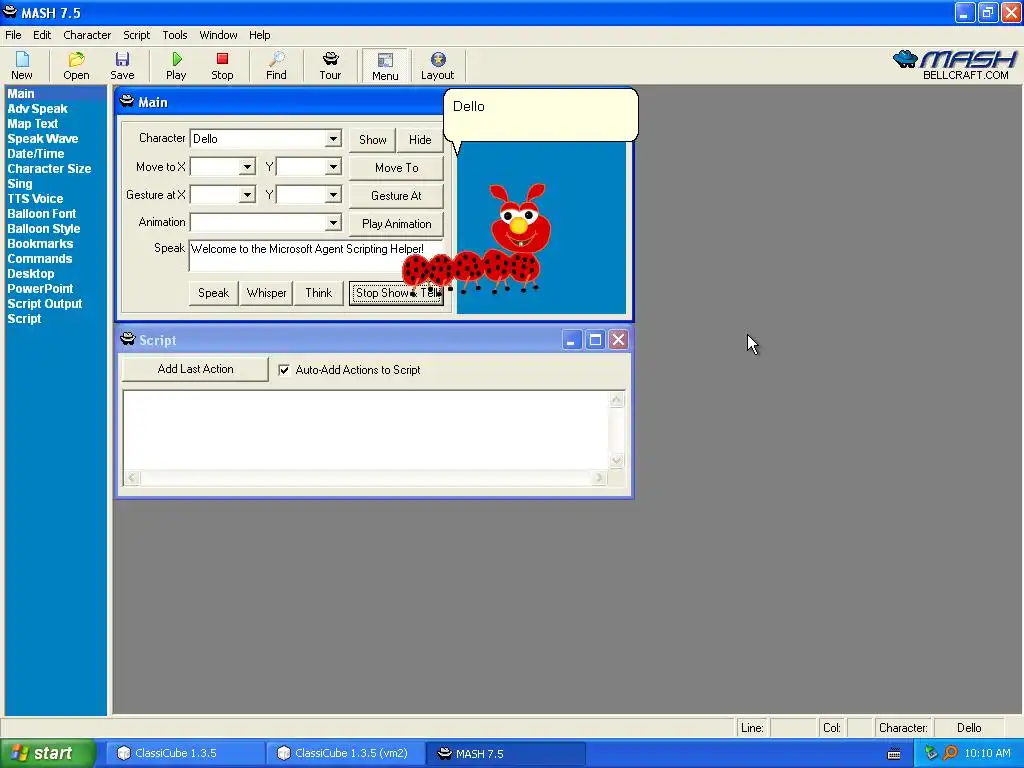Click the Speak button

pyautogui.click(x=214, y=293)
